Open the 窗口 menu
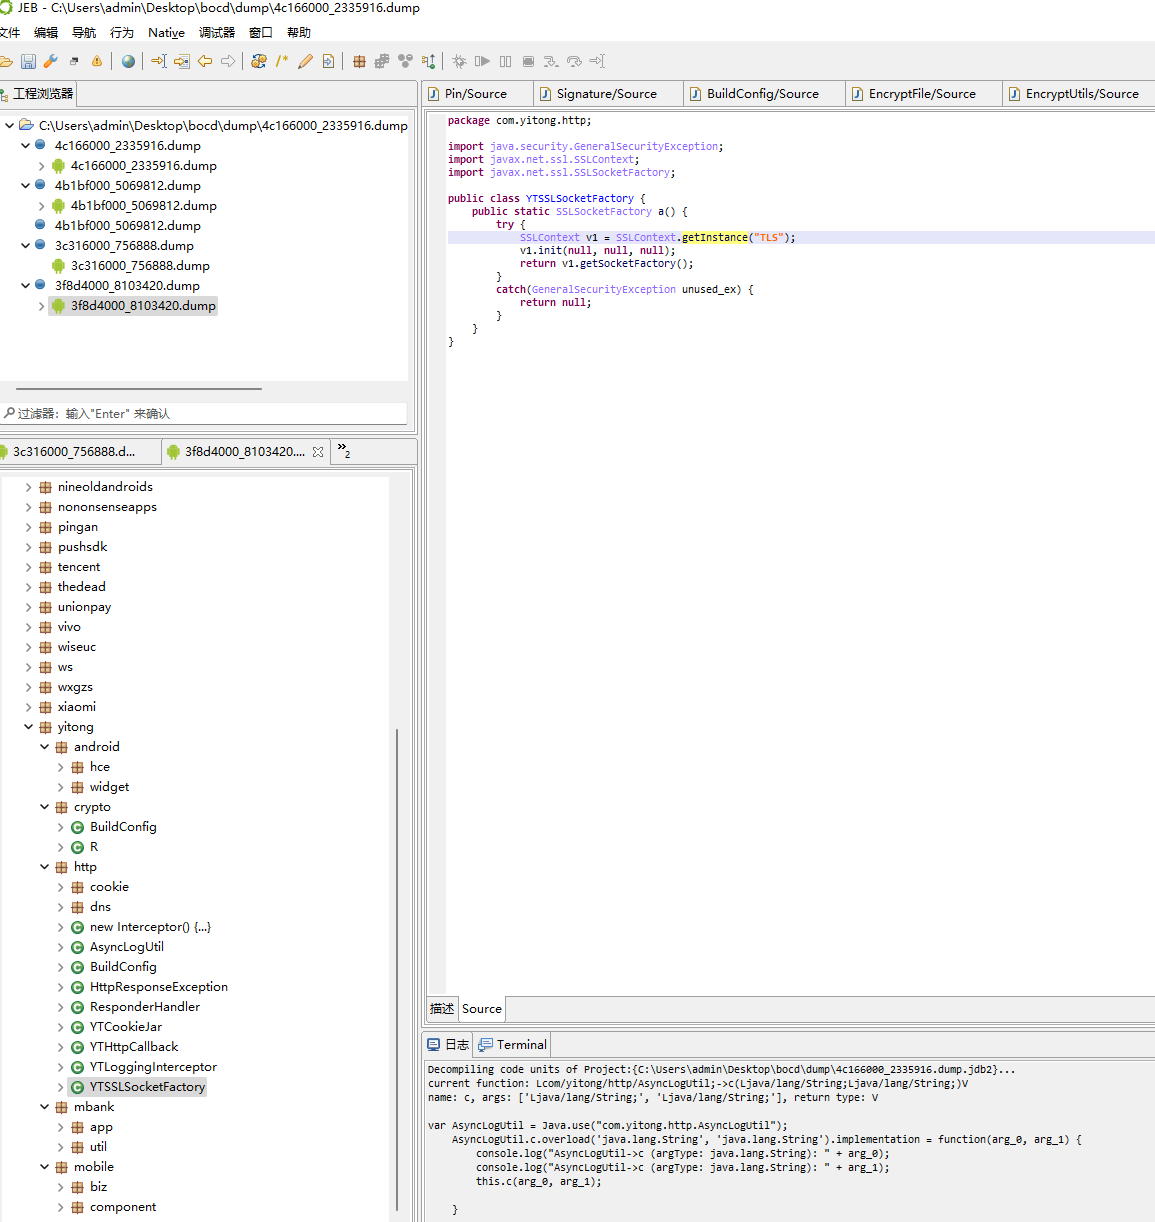Image resolution: width=1155 pixels, height=1222 pixels. tap(261, 33)
